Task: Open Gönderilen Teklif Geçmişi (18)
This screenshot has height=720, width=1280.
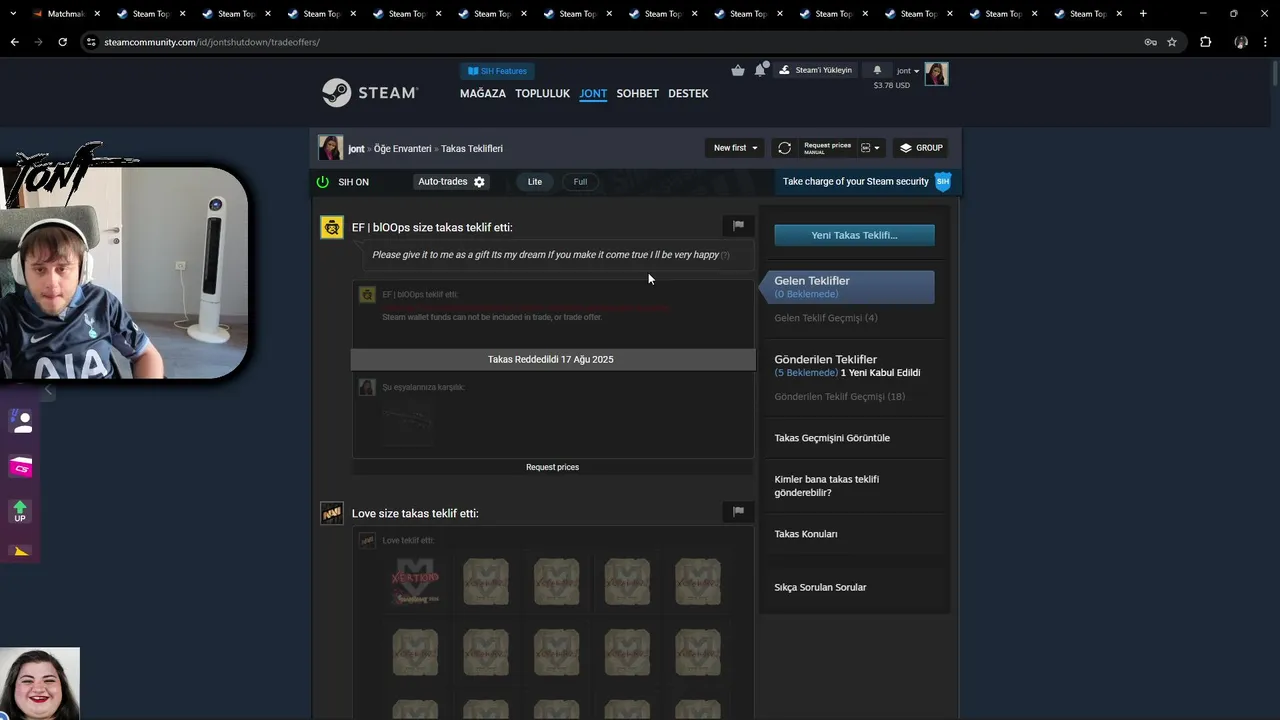Action: [x=840, y=397]
